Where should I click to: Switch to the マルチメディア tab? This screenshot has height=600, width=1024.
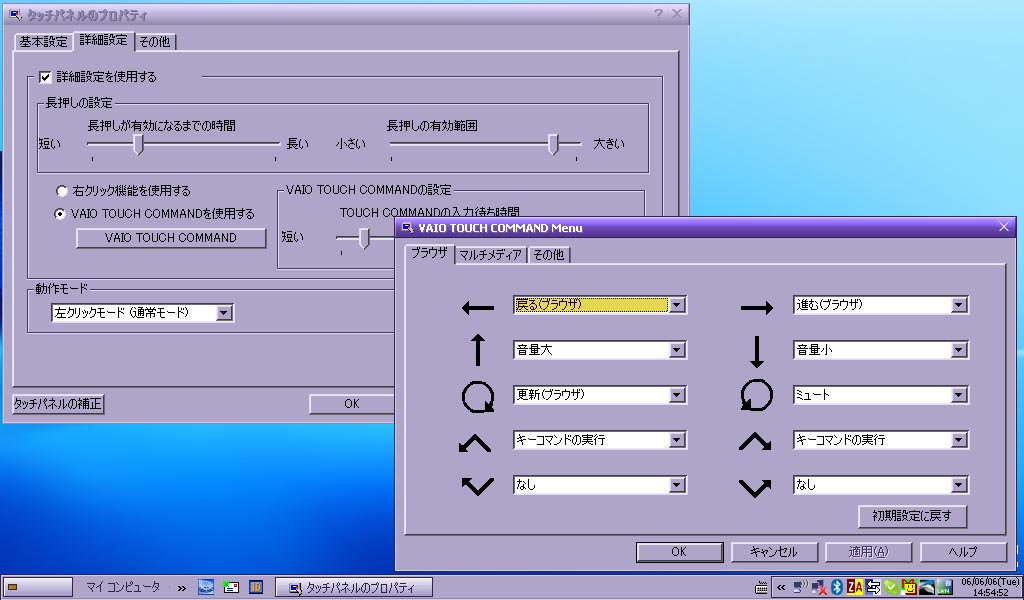point(490,255)
